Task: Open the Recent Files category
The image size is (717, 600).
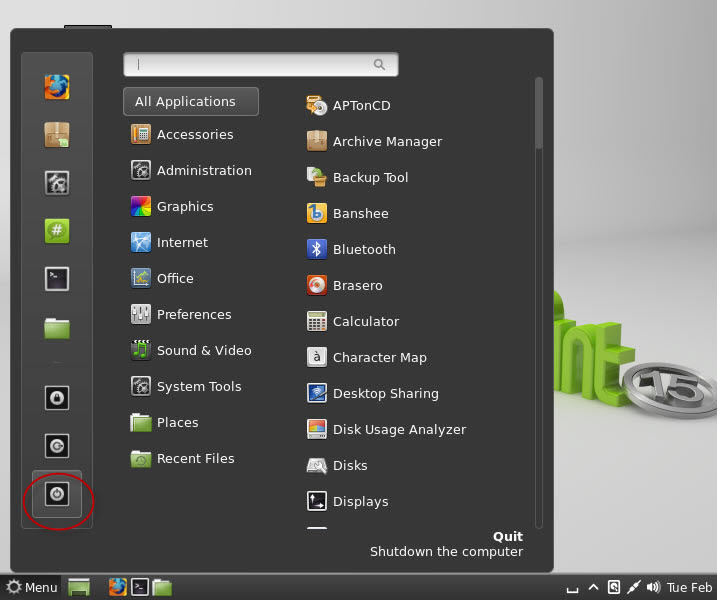Action: (x=182, y=459)
